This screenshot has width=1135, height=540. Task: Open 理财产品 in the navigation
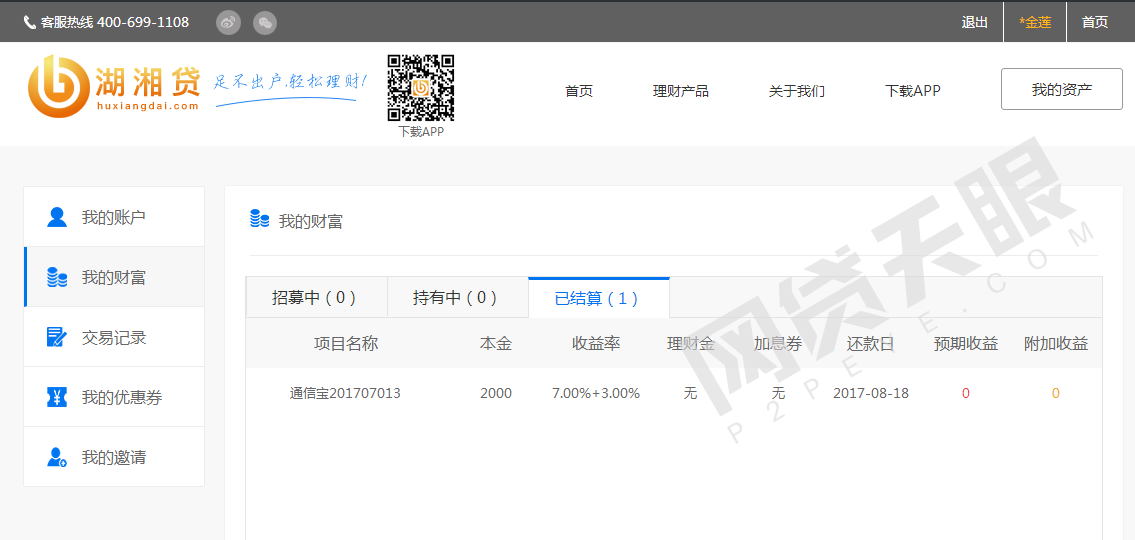[680, 91]
